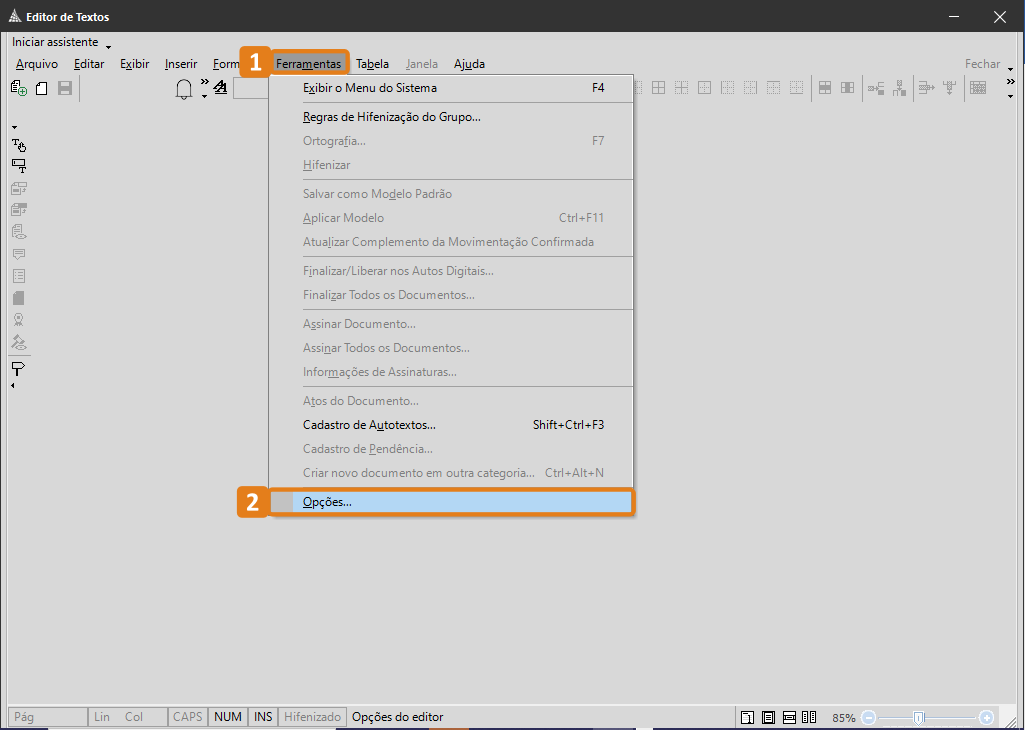Click the underlined A text format icon
Screen dimensions: 1025x730
coord(220,88)
